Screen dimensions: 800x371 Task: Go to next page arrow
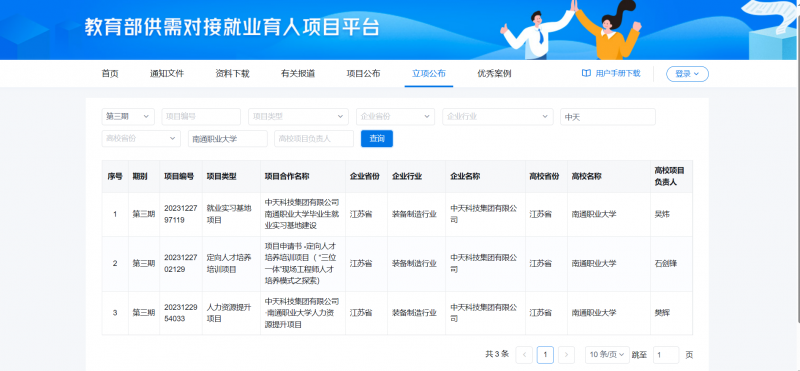tap(566, 355)
